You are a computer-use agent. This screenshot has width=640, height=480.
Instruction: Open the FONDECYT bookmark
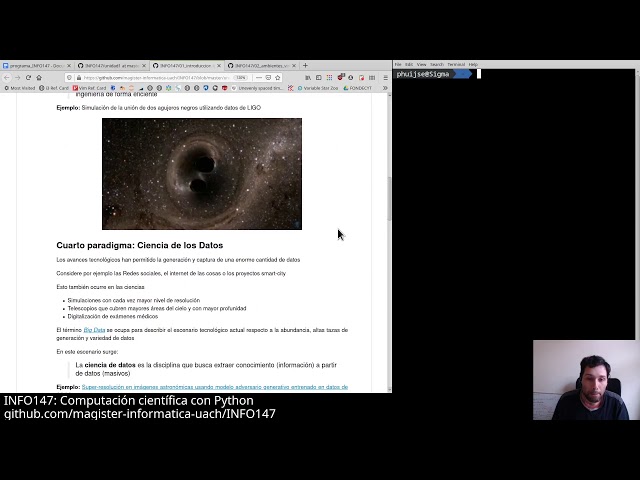pyautogui.click(x=357, y=88)
